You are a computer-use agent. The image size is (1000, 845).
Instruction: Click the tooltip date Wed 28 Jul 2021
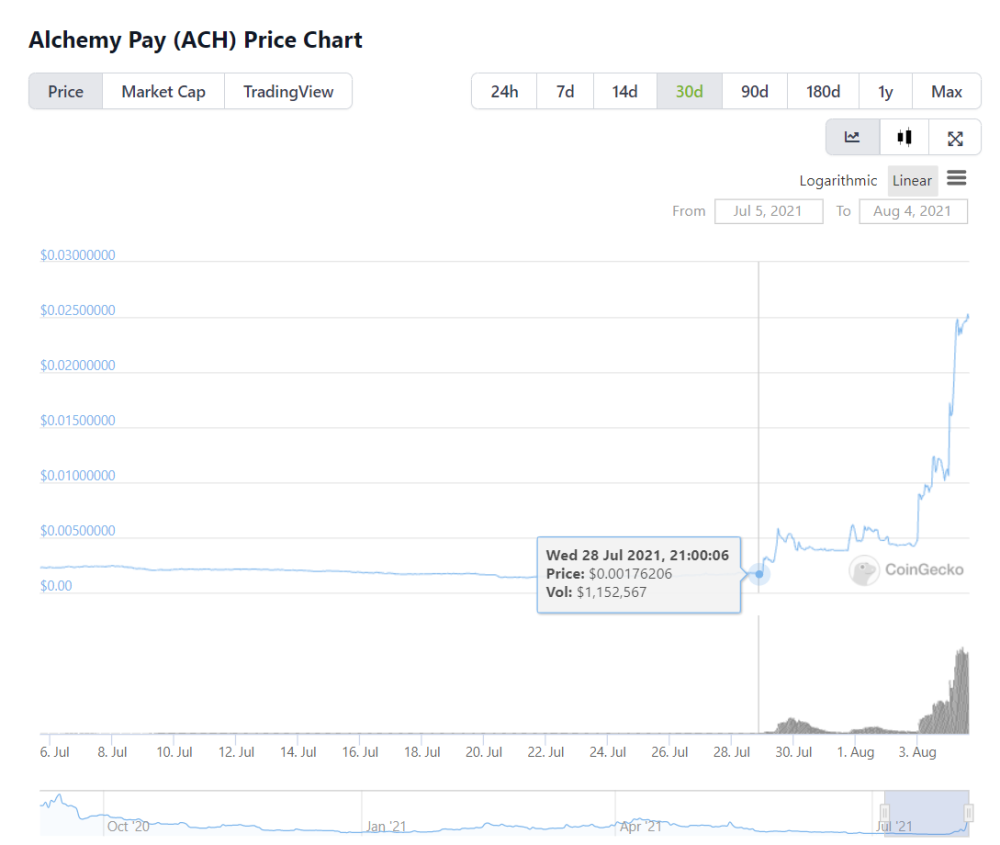605,555
